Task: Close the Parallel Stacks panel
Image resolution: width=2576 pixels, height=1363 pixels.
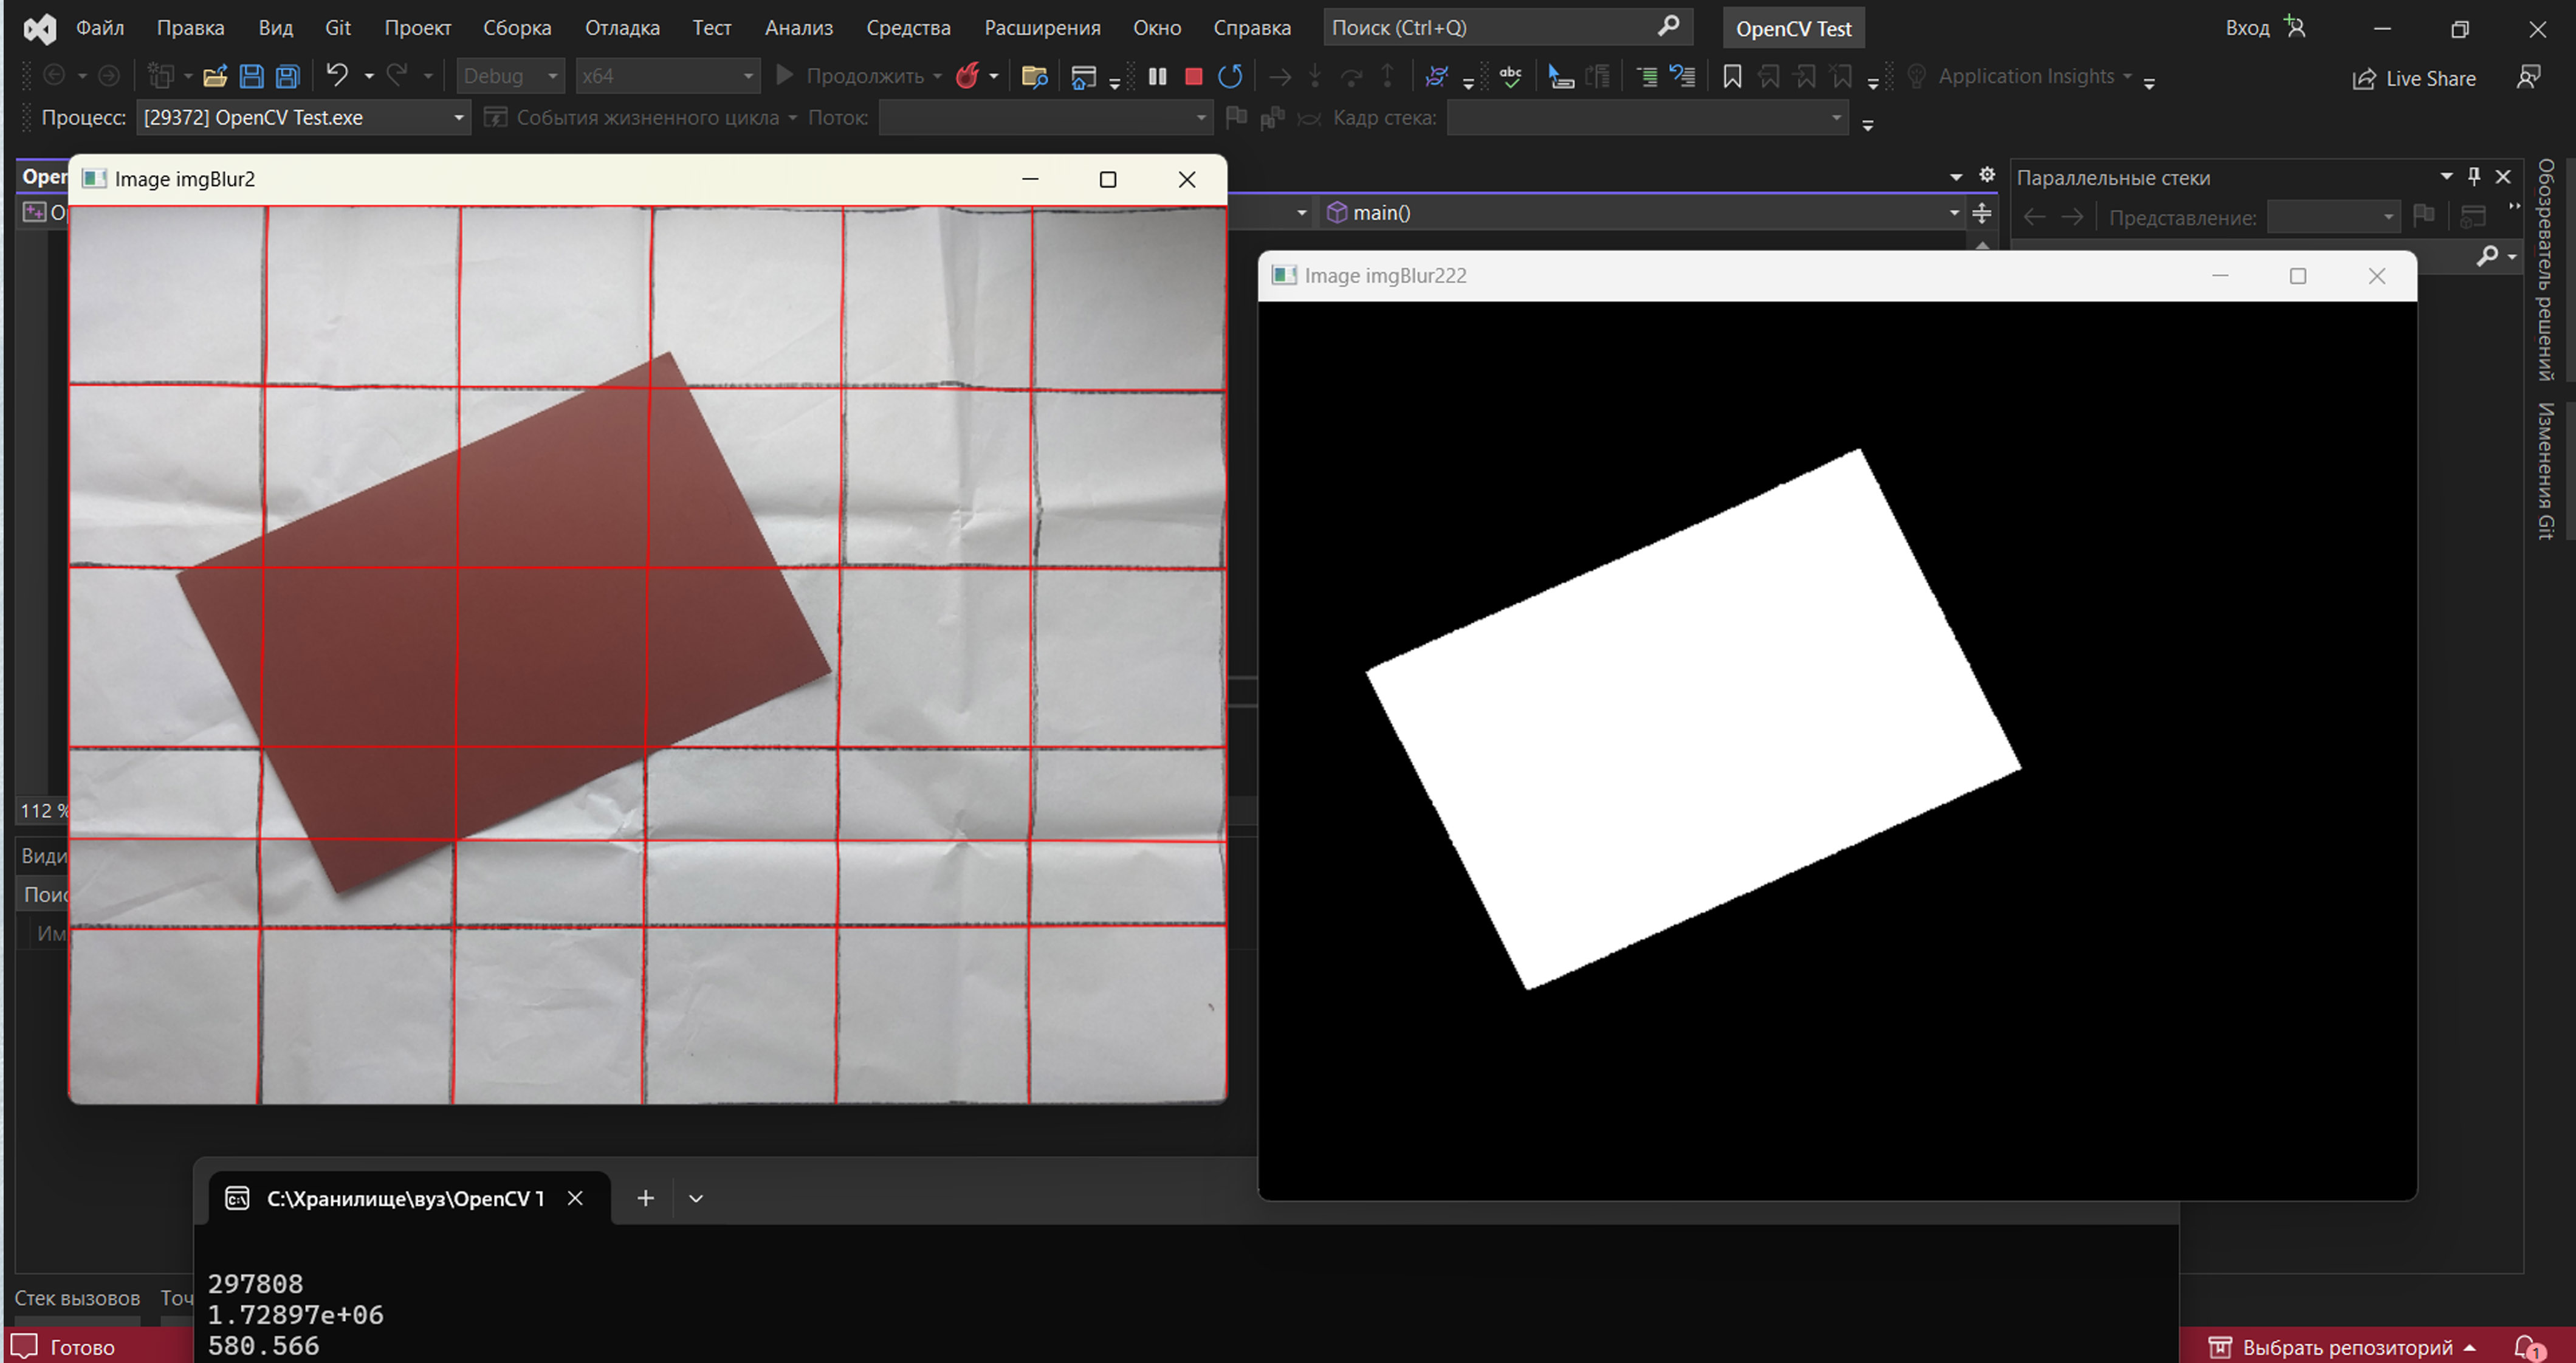Action: [2503, 176]
